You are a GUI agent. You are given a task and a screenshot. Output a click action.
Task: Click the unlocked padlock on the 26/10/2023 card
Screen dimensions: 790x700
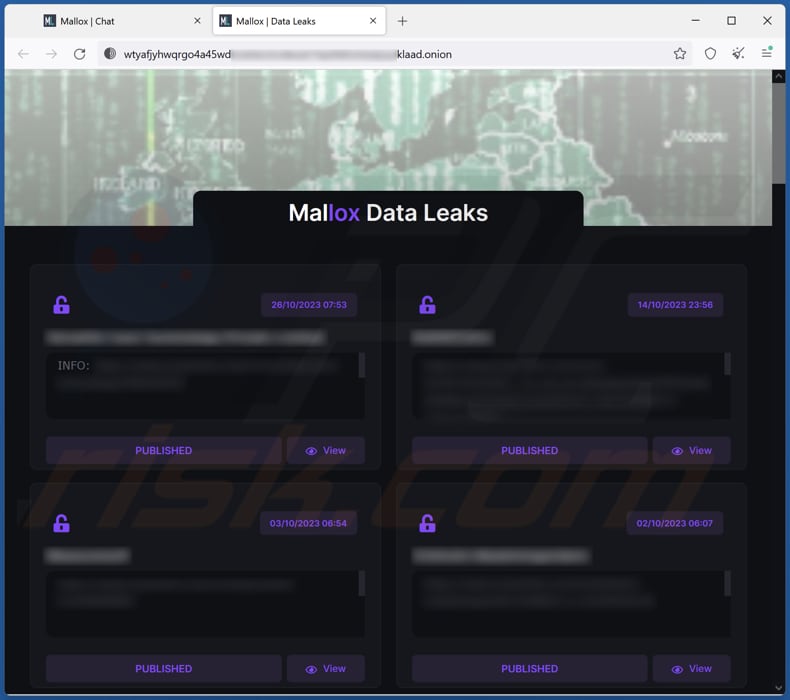click(61, 305)
